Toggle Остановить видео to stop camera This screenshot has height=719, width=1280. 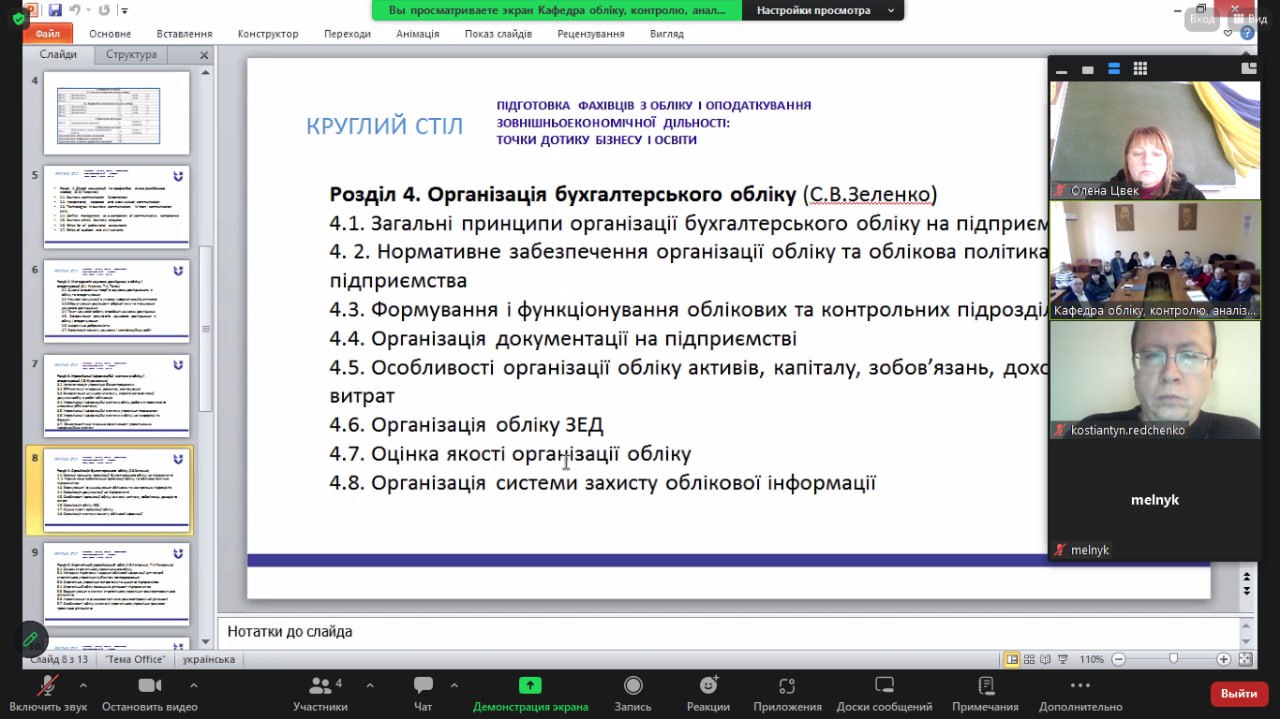(x=150, y=690)
